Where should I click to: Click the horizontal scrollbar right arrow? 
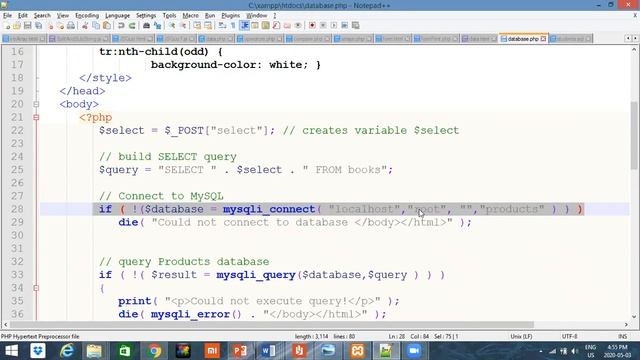626,324
